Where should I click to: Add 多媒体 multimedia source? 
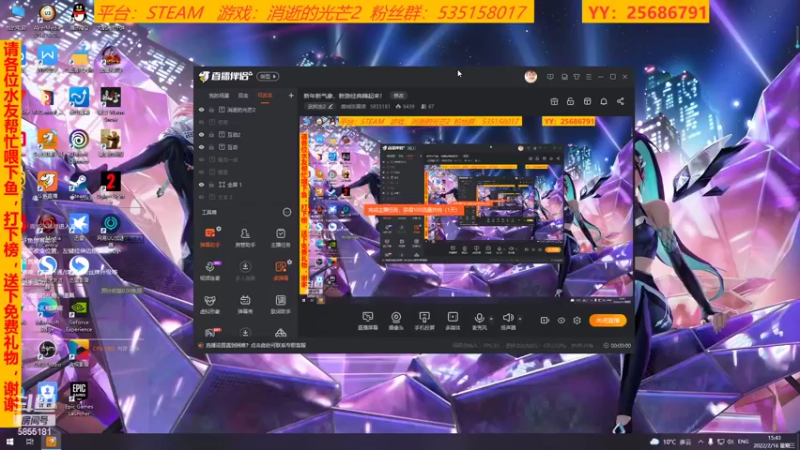tap(453, 321)
